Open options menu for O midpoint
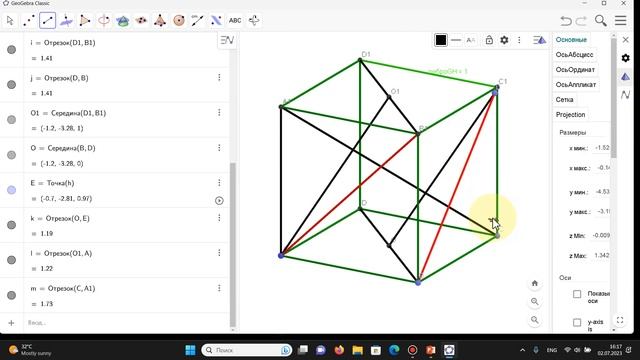 (x=219, y=147)
